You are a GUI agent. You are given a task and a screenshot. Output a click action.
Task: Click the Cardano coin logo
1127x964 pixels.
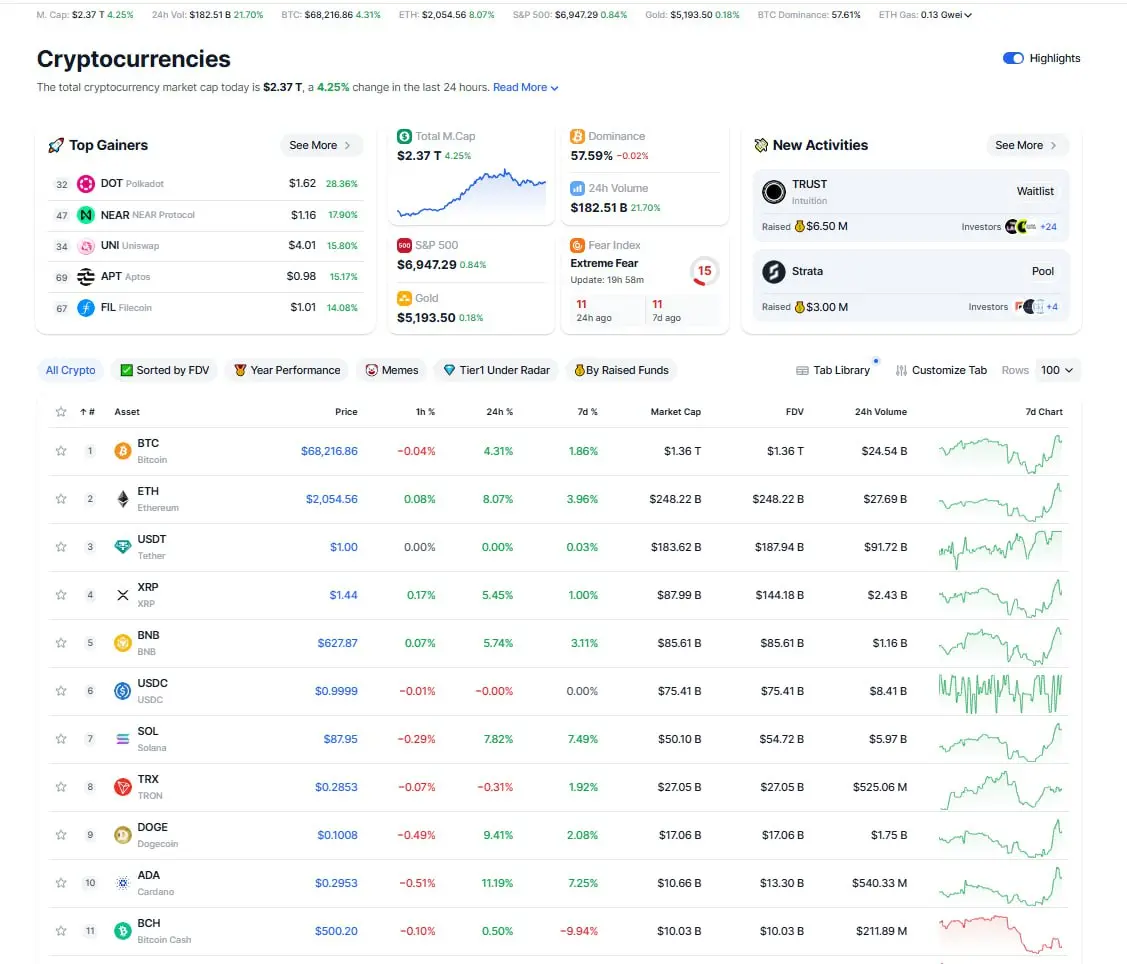pos(123,883)
